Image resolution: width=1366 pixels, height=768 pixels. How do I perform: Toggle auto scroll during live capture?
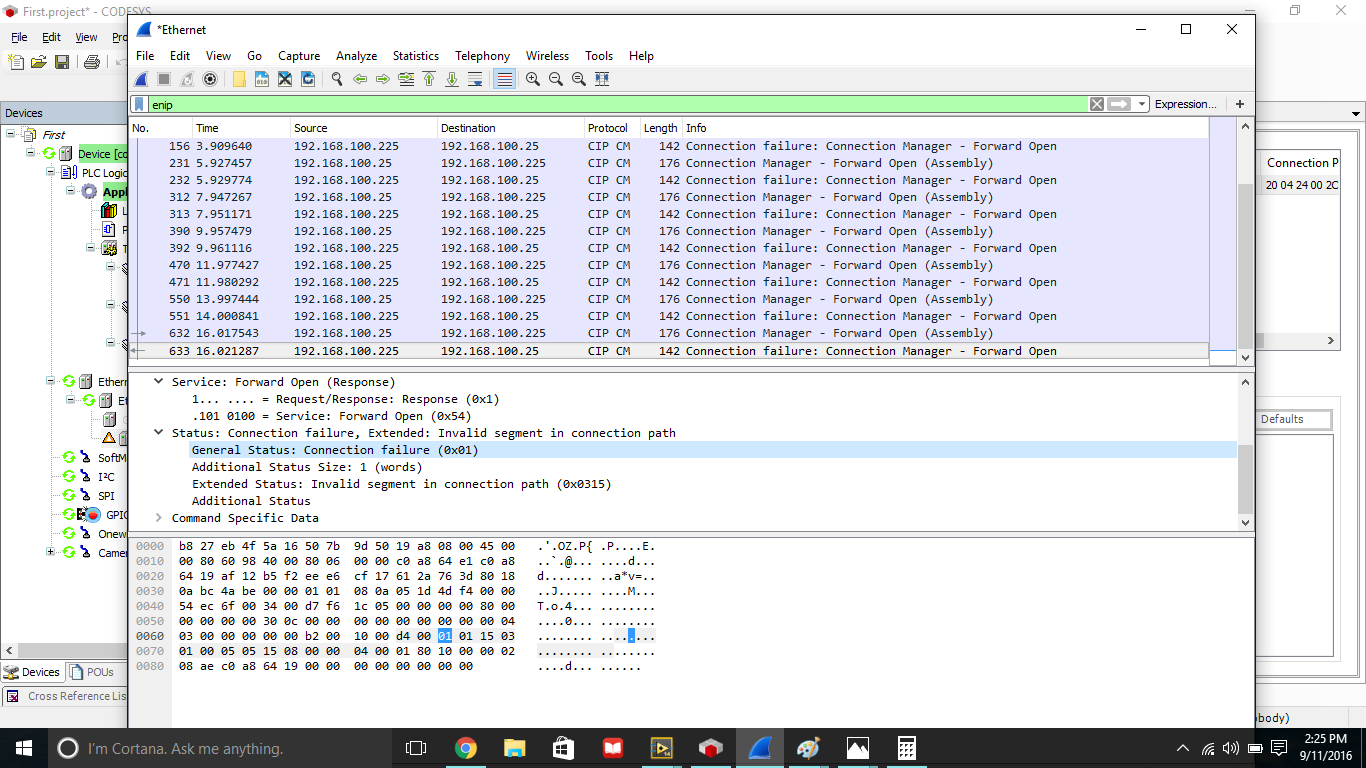(475, 79)
